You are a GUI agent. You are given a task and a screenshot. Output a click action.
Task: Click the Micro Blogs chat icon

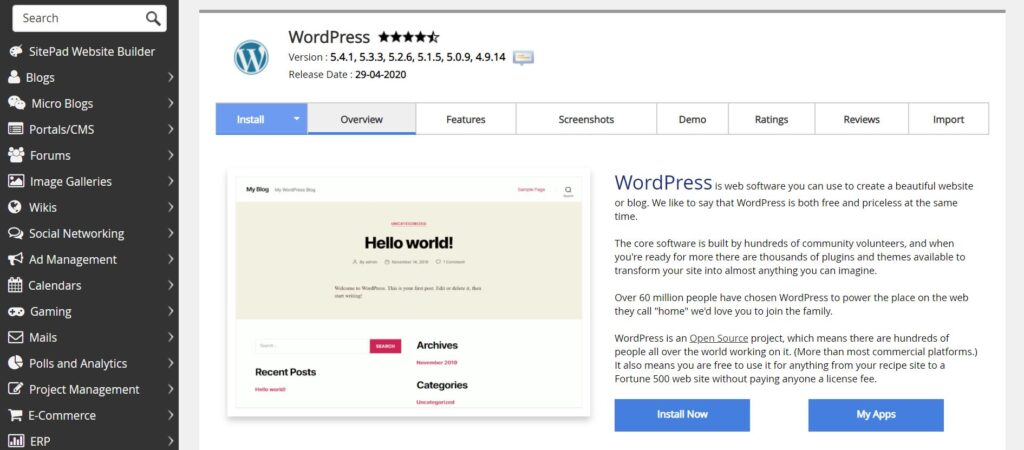click(x=16, y=103)
